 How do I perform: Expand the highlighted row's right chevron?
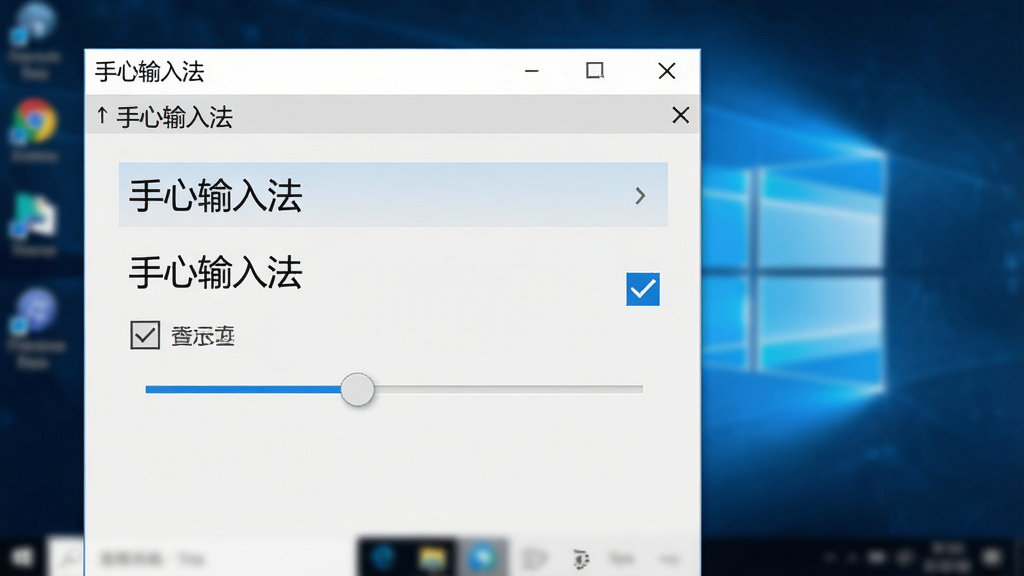[x=640, y=195]
